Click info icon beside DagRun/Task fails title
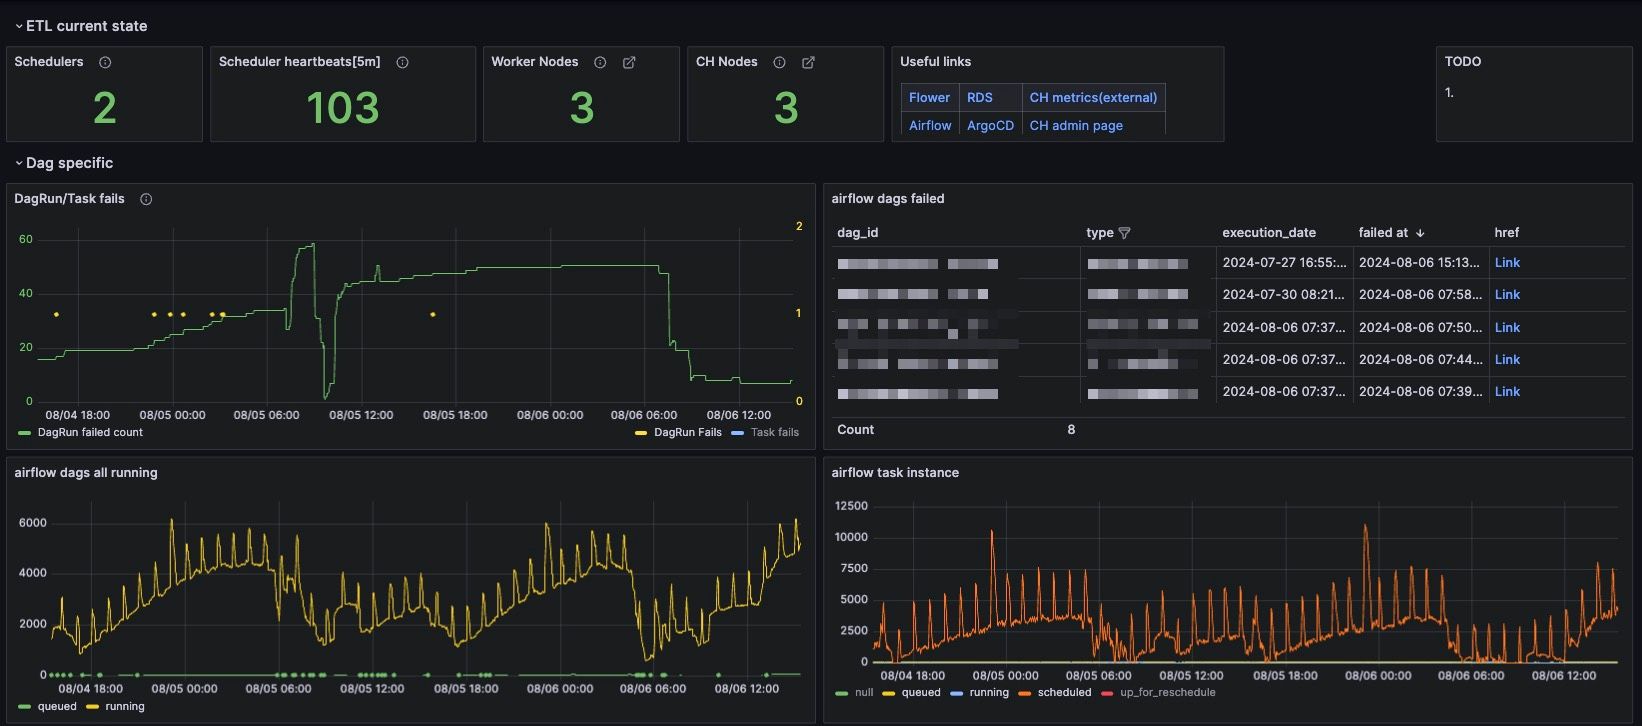This screenshot has width=1642, height=726. (x=146, y=199)
